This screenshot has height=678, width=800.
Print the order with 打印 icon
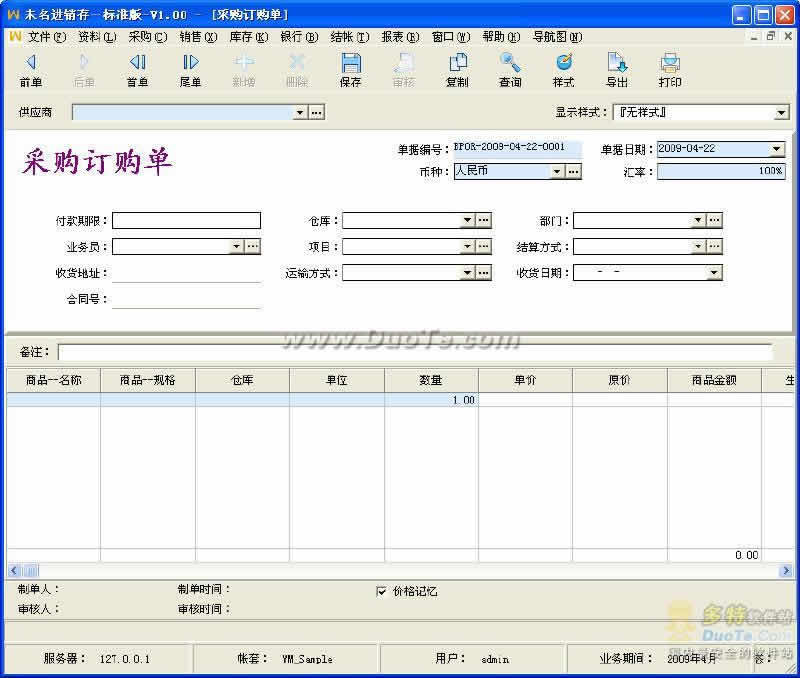click(670, 69)
